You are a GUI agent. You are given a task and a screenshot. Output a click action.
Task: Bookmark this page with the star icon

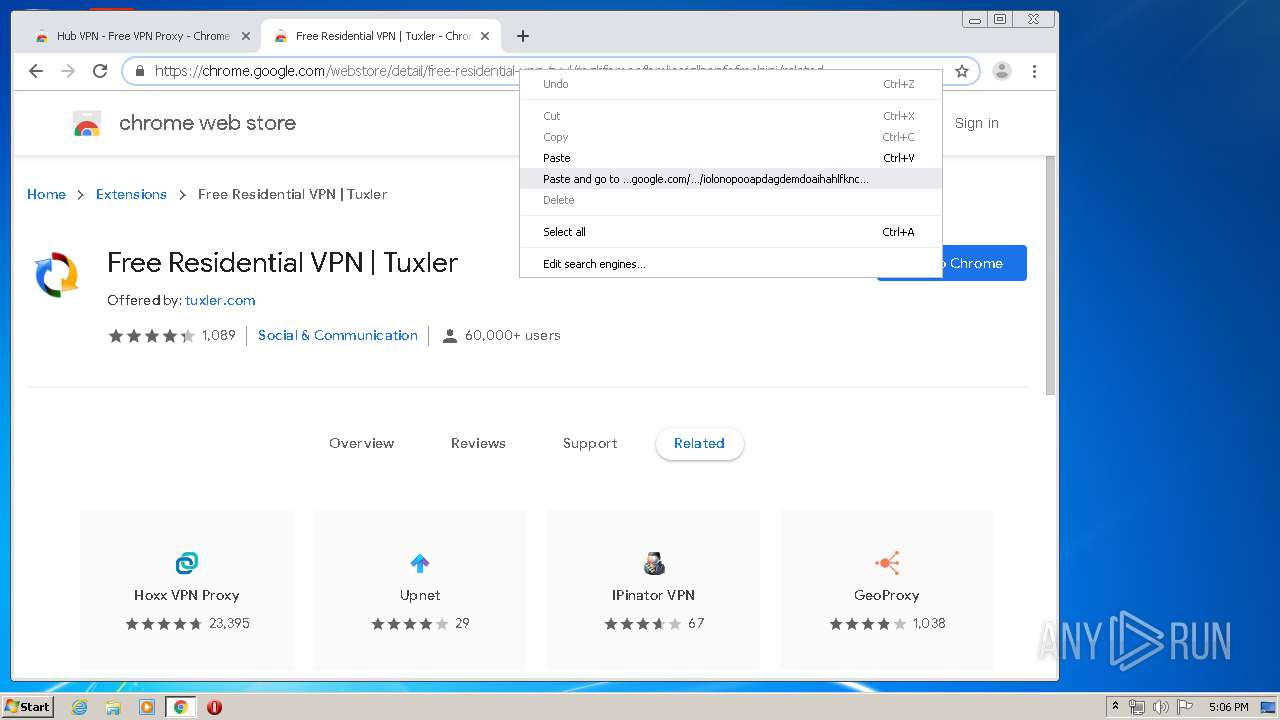coord(962,71)
